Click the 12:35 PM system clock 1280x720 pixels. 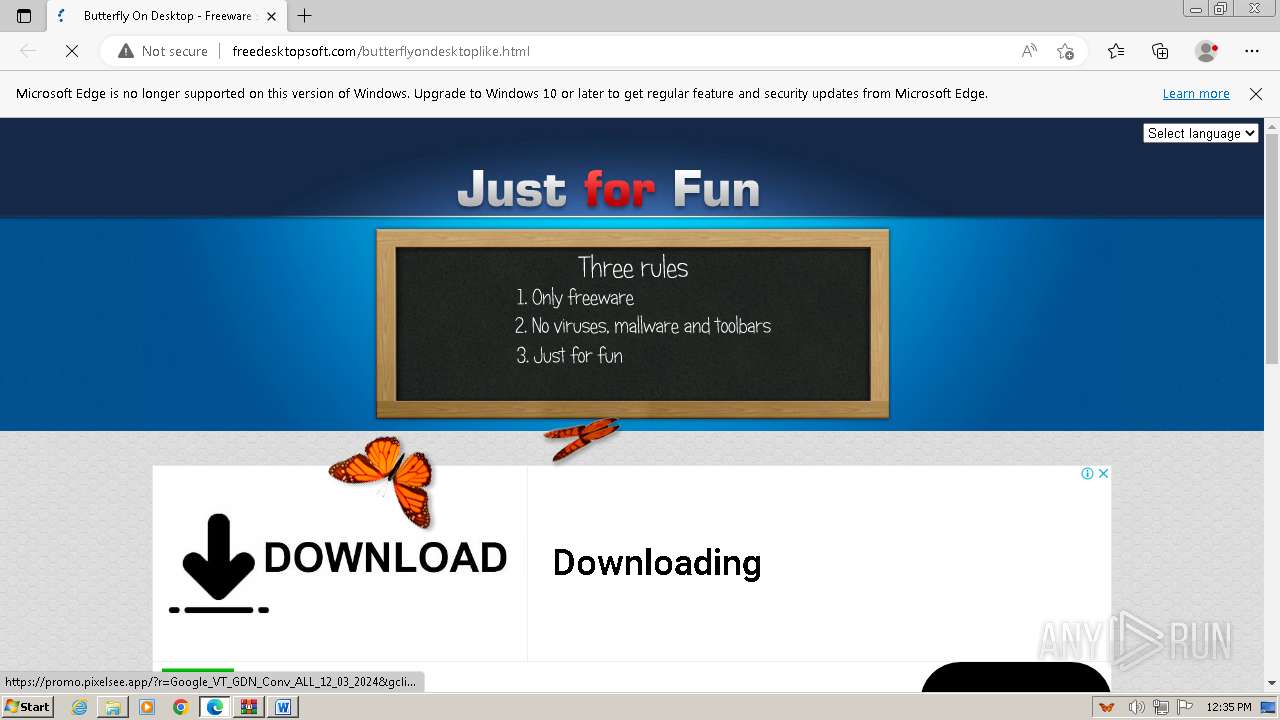pyautogui.click(x=1229, y=707)
